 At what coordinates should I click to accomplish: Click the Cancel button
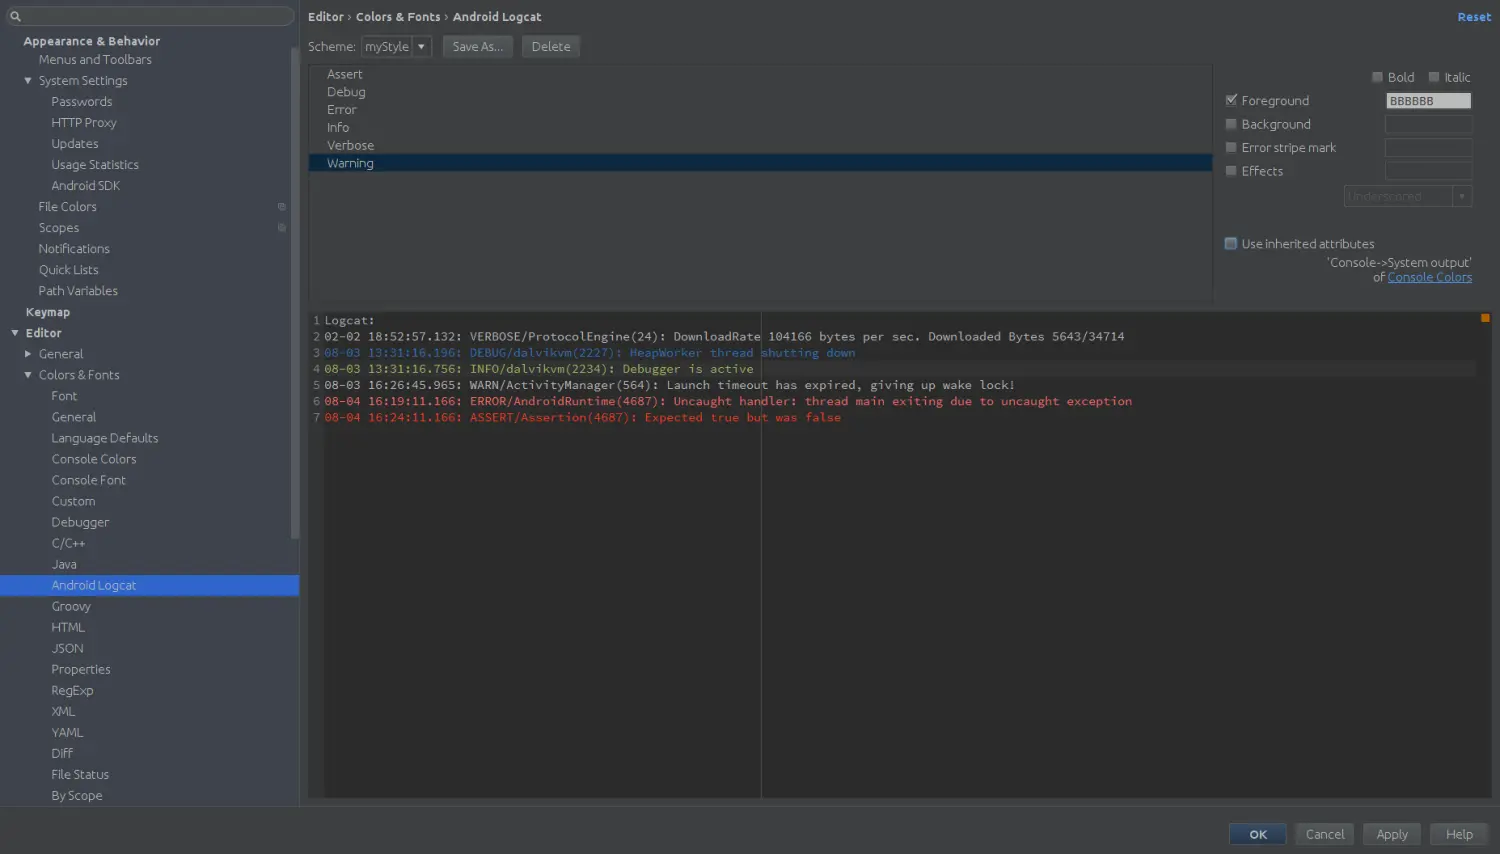1325,834
